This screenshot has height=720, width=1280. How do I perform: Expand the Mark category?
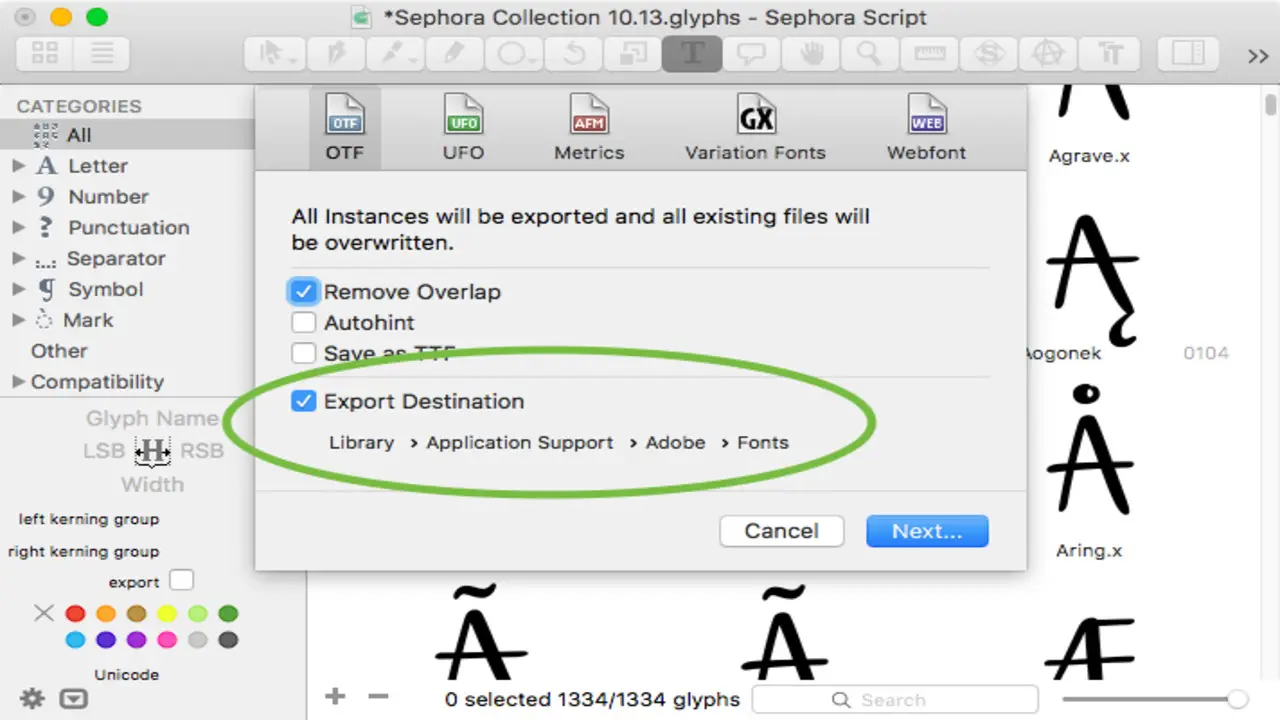click(18, 321)
